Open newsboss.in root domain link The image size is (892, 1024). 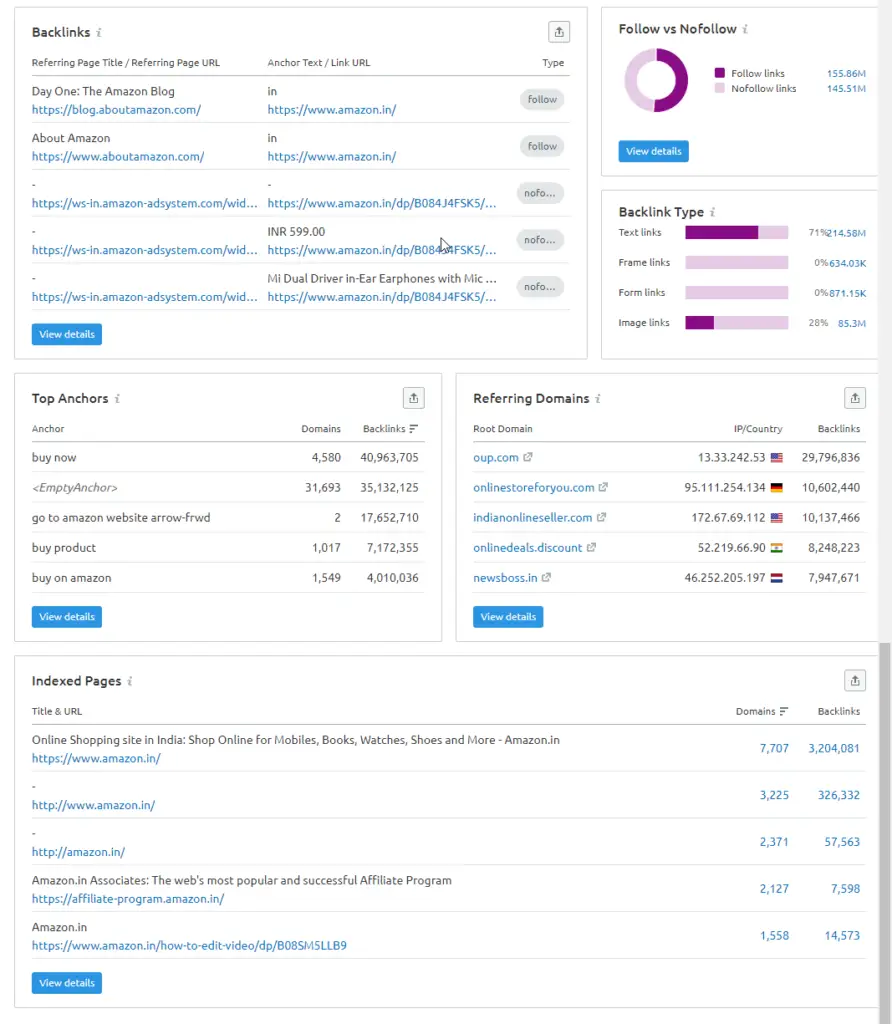click(x=505, y=577)
